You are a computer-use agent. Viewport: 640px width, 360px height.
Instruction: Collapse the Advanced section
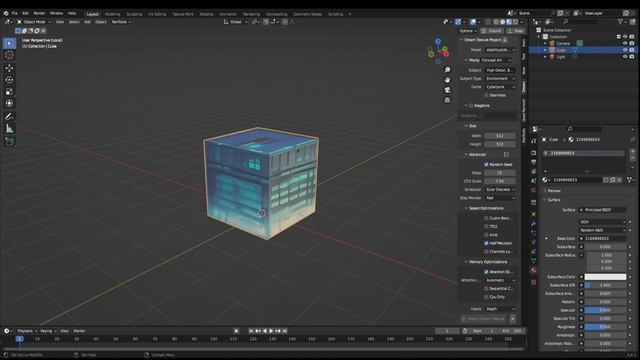(x=476, y=155)
